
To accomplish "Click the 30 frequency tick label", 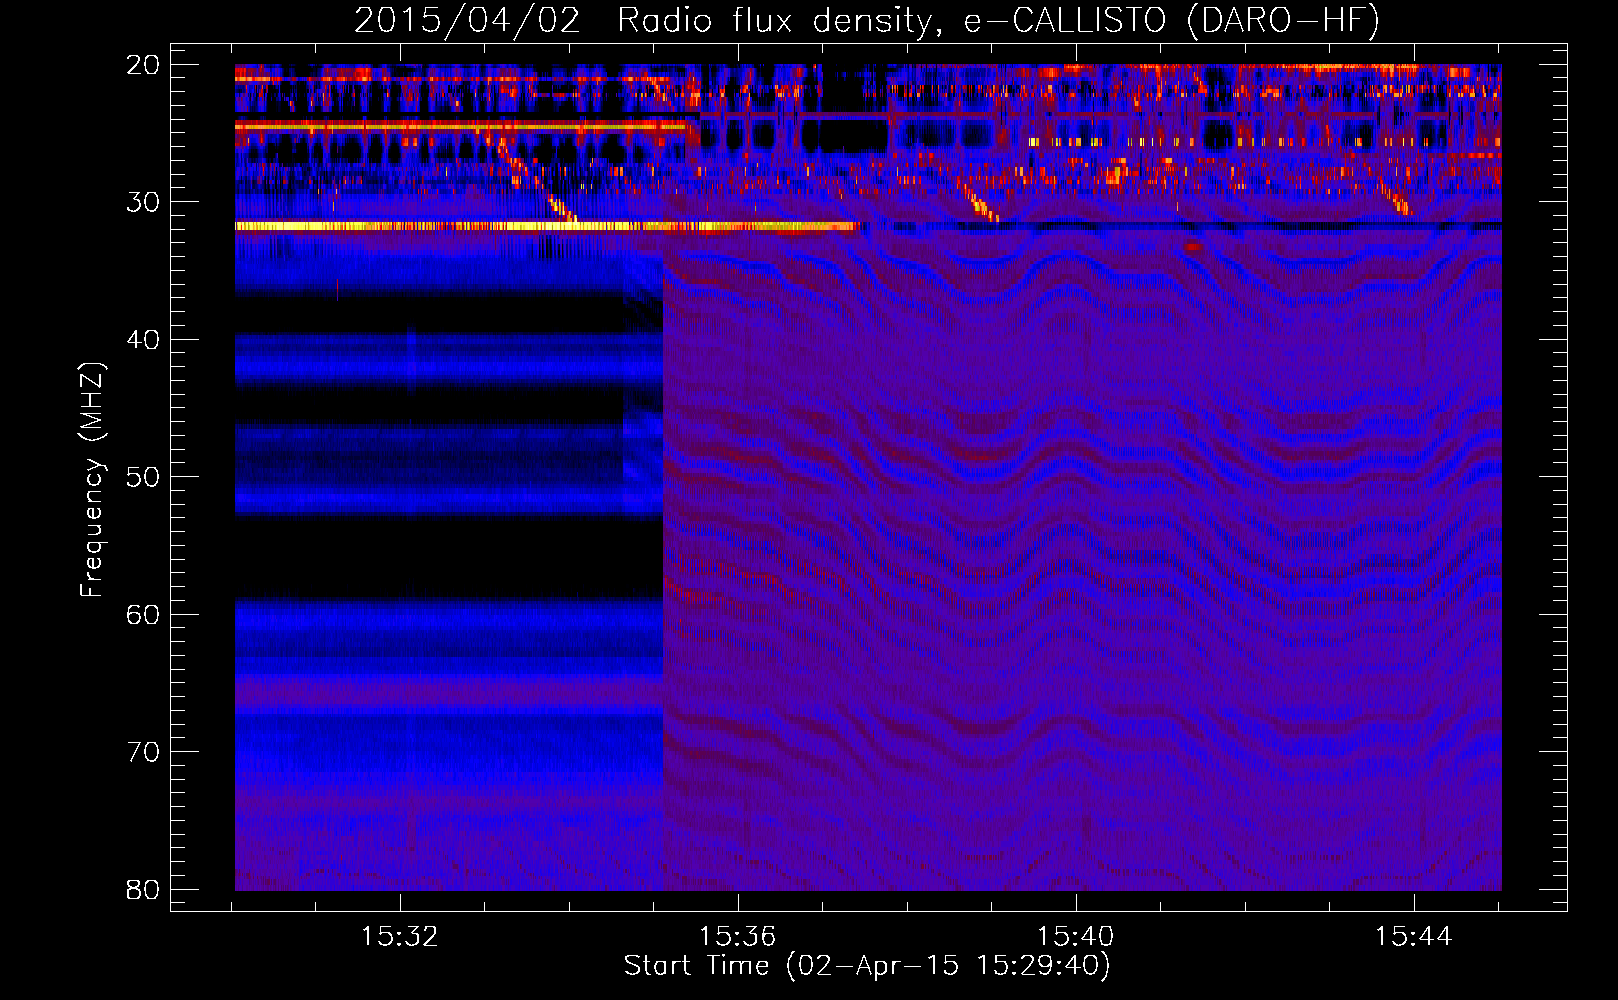I will pyautogui.click(x=144, y=202).
